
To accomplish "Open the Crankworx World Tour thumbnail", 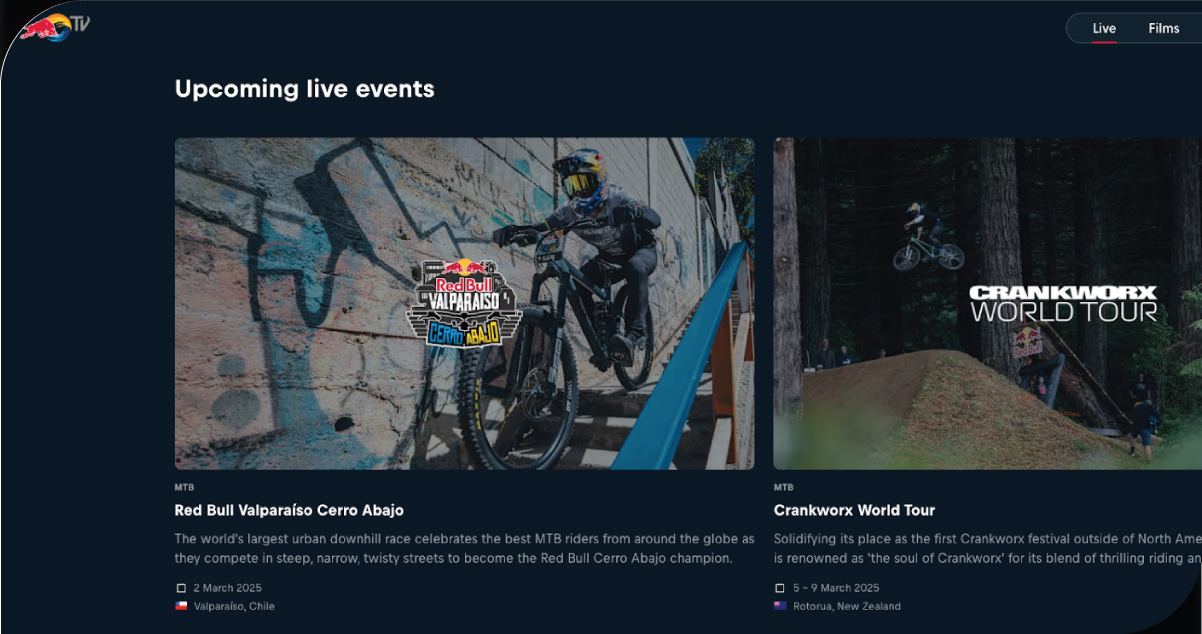I will click(x=987, y=304).
